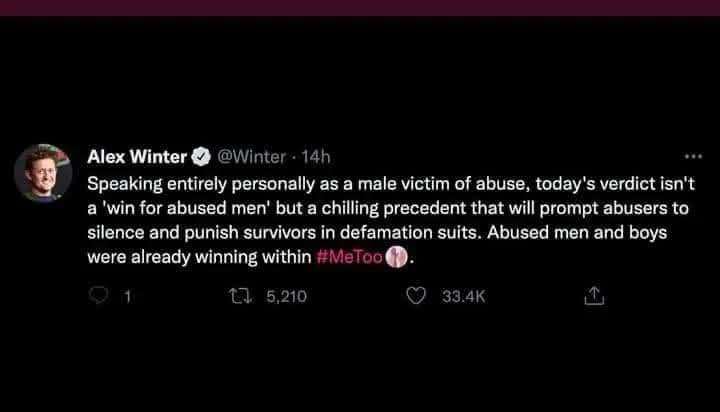This screenshot has width=720, height=412.
Task: Click the blue verified badge
Action: [x=200, y=156]
